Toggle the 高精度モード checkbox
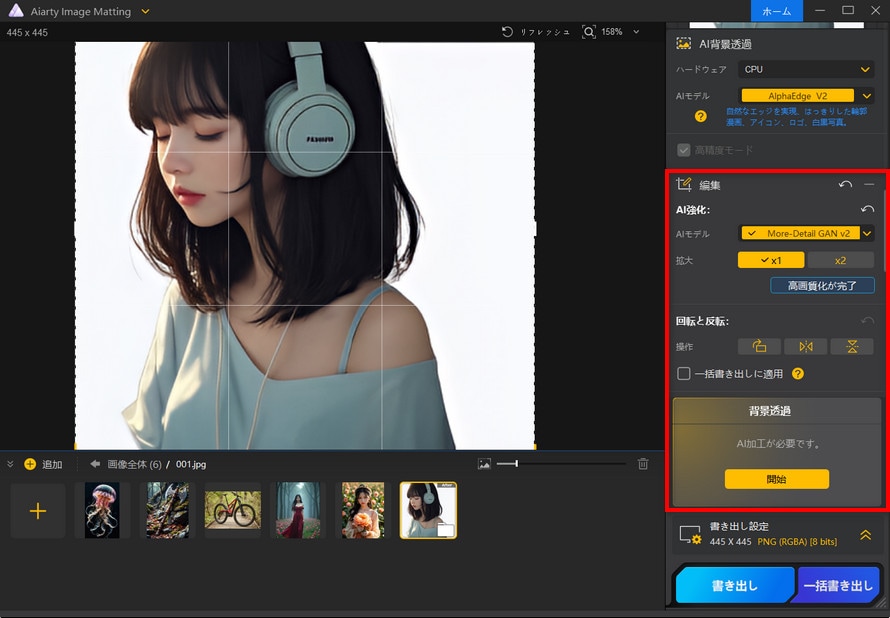Viewport: 890px width, 618px height. [683, 150]
